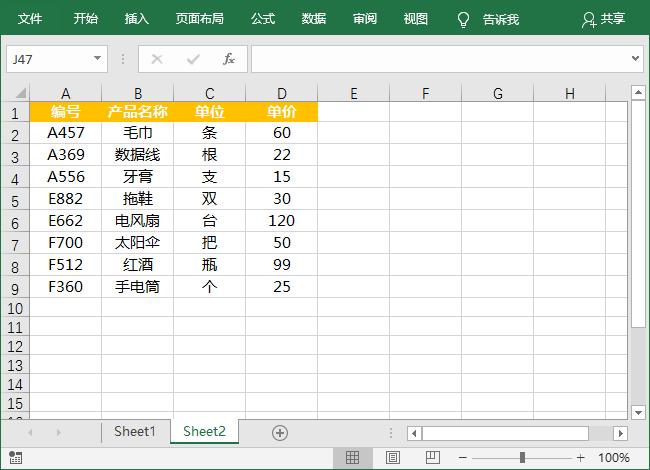Click the confirm checkmark formula bar icon
The image size is (650, 470).
pos(193,59)
